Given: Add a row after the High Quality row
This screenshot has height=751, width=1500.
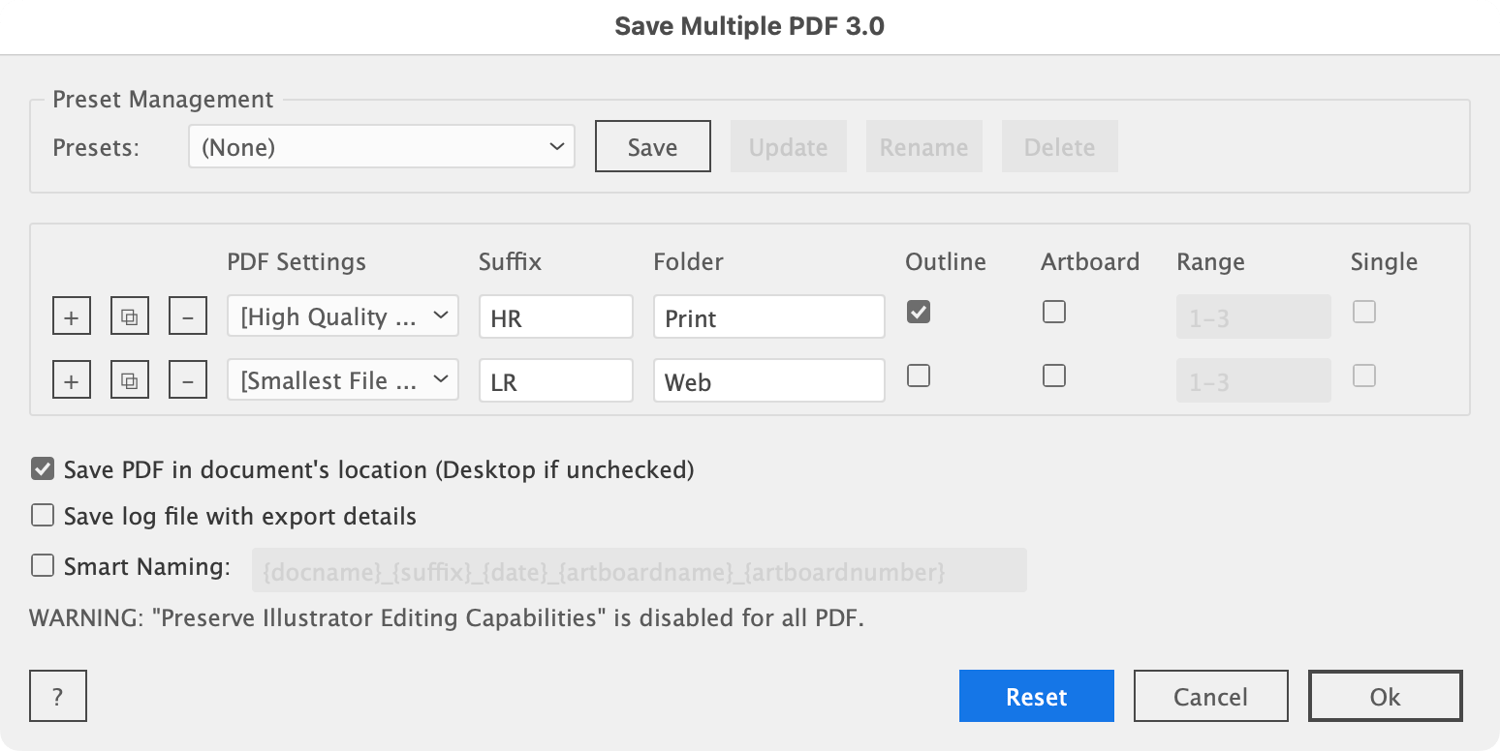Looking at the screenshot, I should pyautogui.click(x=71, y=317).
